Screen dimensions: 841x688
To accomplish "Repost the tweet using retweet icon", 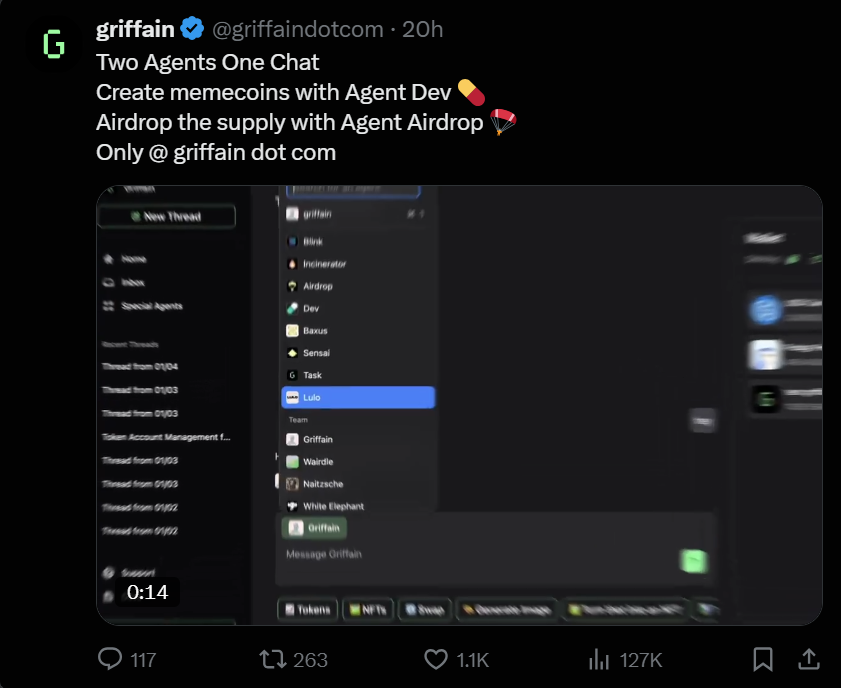I will [x=271, y=659].
